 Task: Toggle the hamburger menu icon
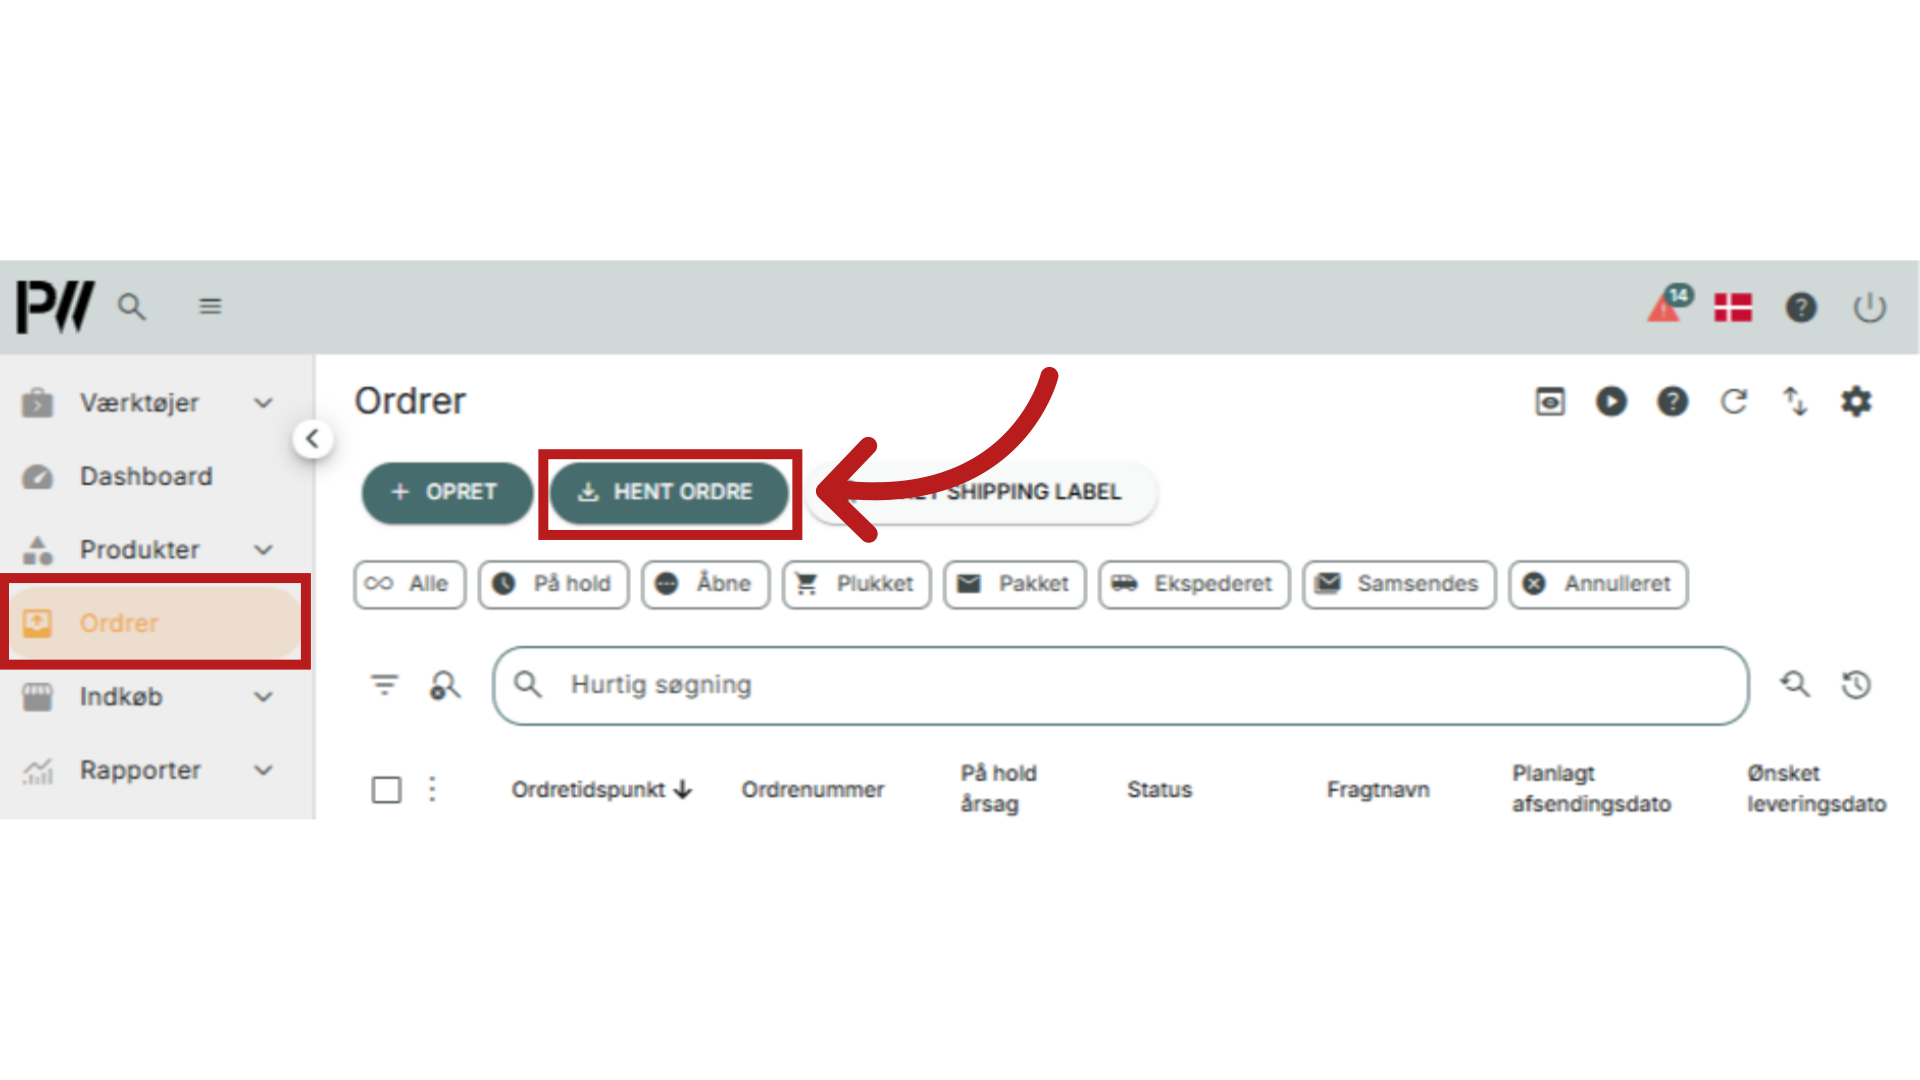point(210,306)
